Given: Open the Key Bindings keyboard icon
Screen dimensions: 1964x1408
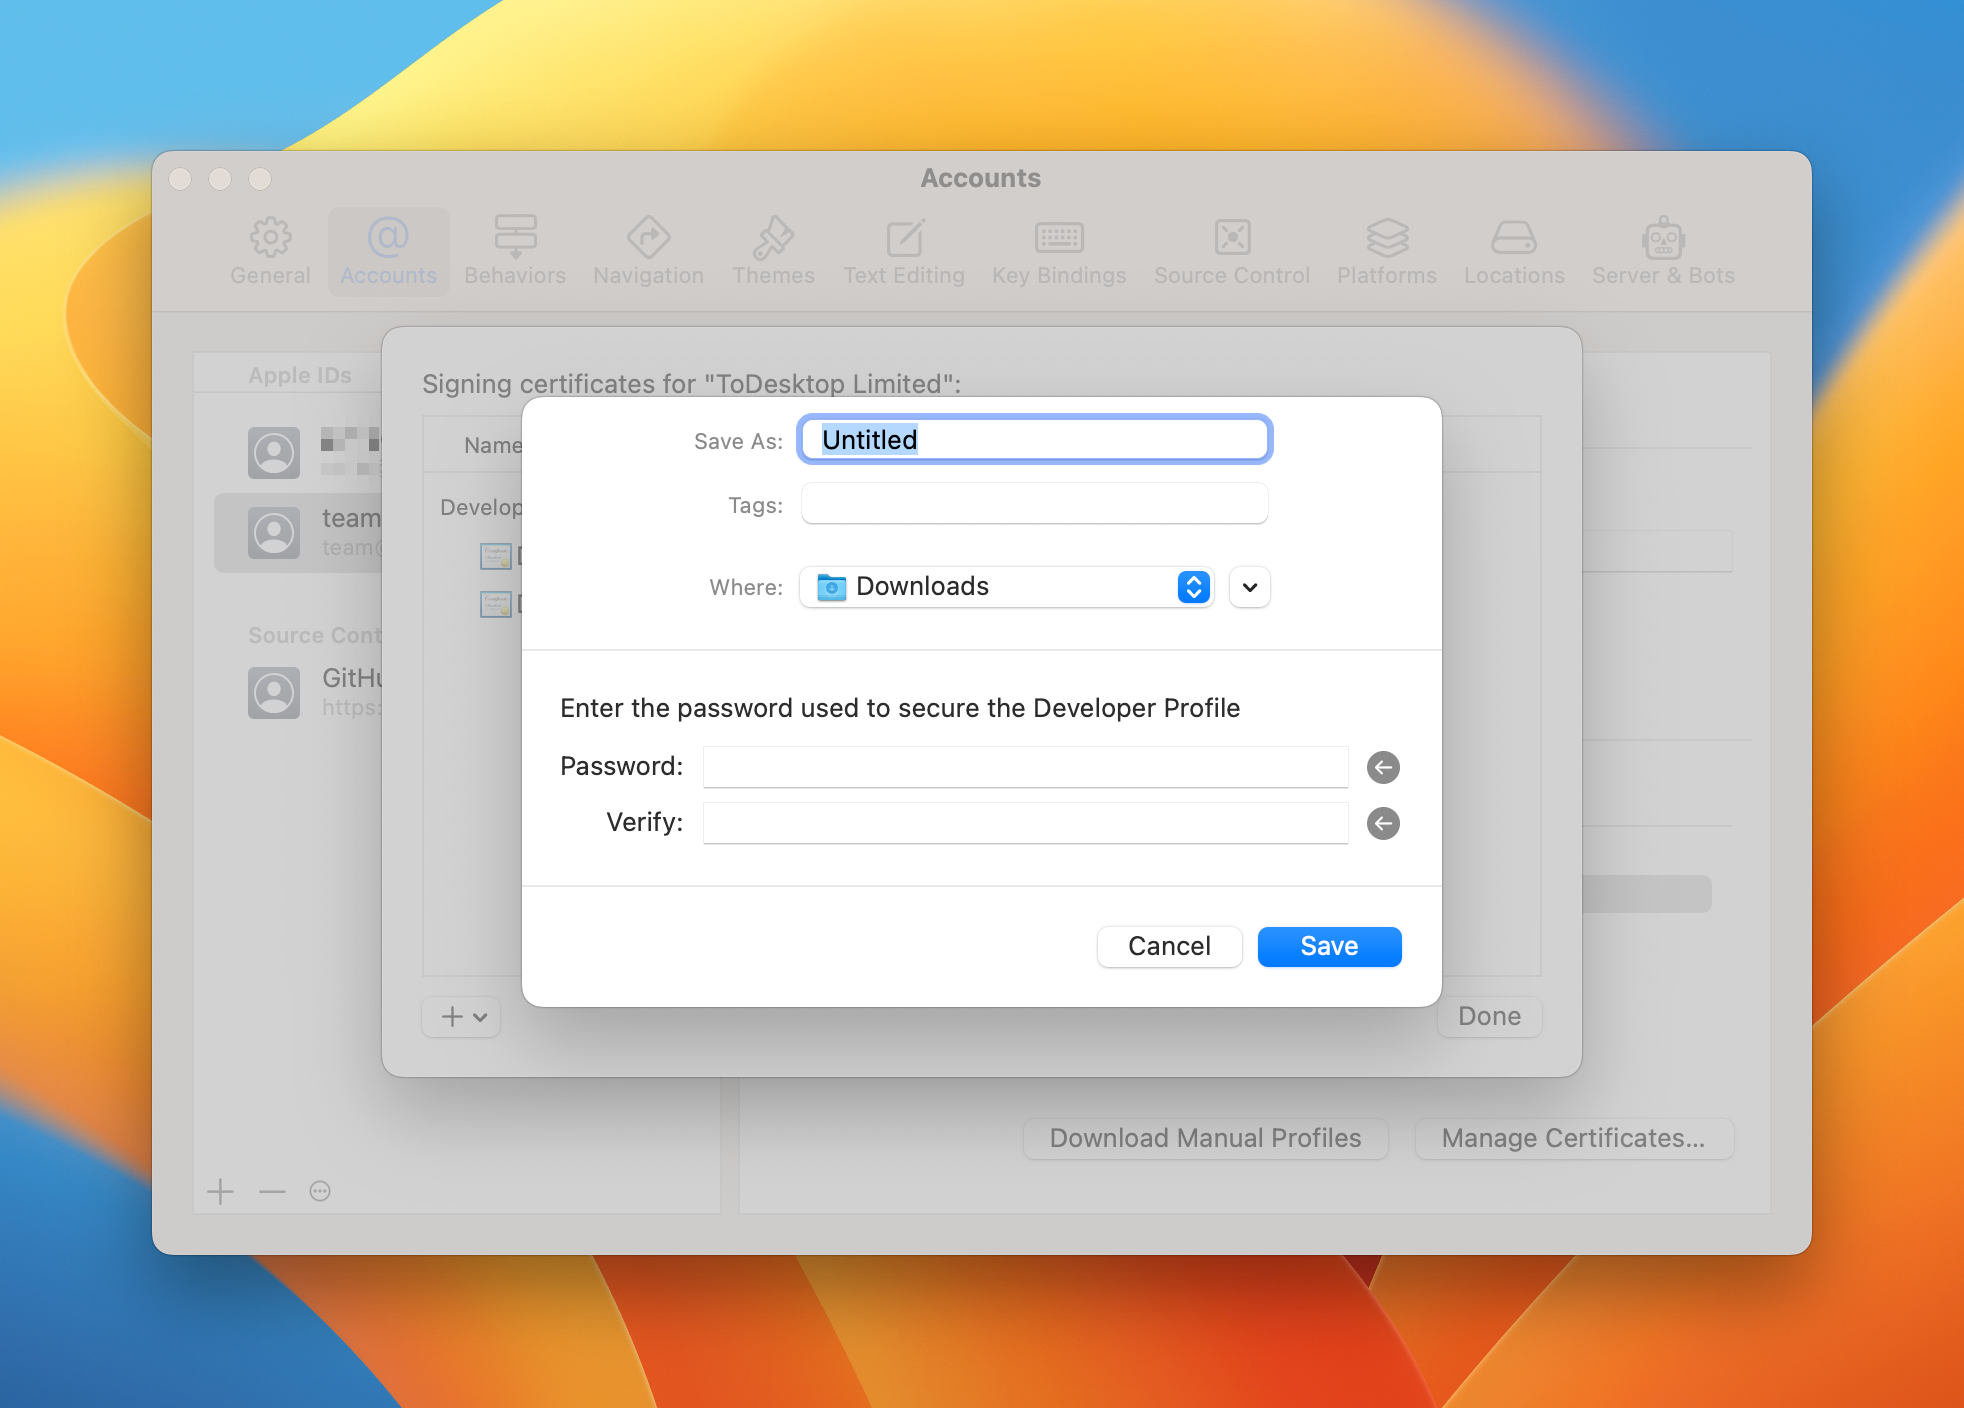Looking at the screenshot, I should pos(1059,238).
